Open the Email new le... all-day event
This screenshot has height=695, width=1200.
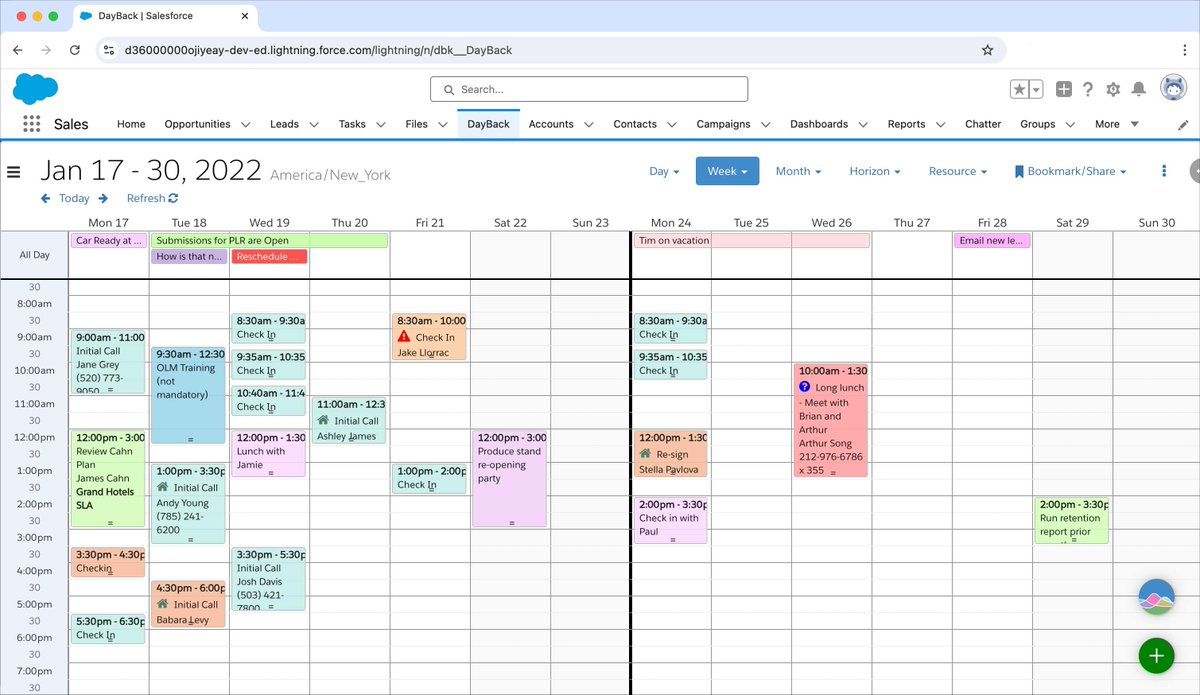point(991,240)
